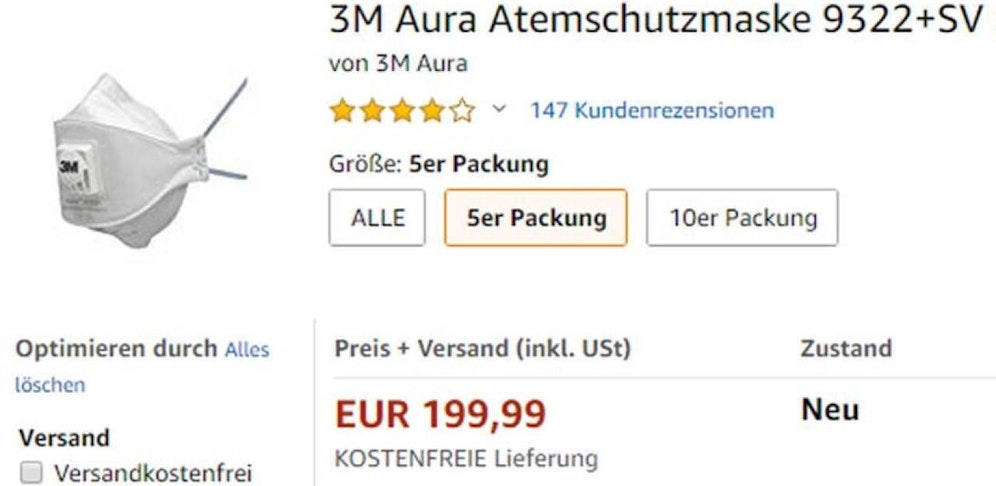Click the Zustand column header
The height and width of the screenshot is (486, 996).
pos(845,349)
